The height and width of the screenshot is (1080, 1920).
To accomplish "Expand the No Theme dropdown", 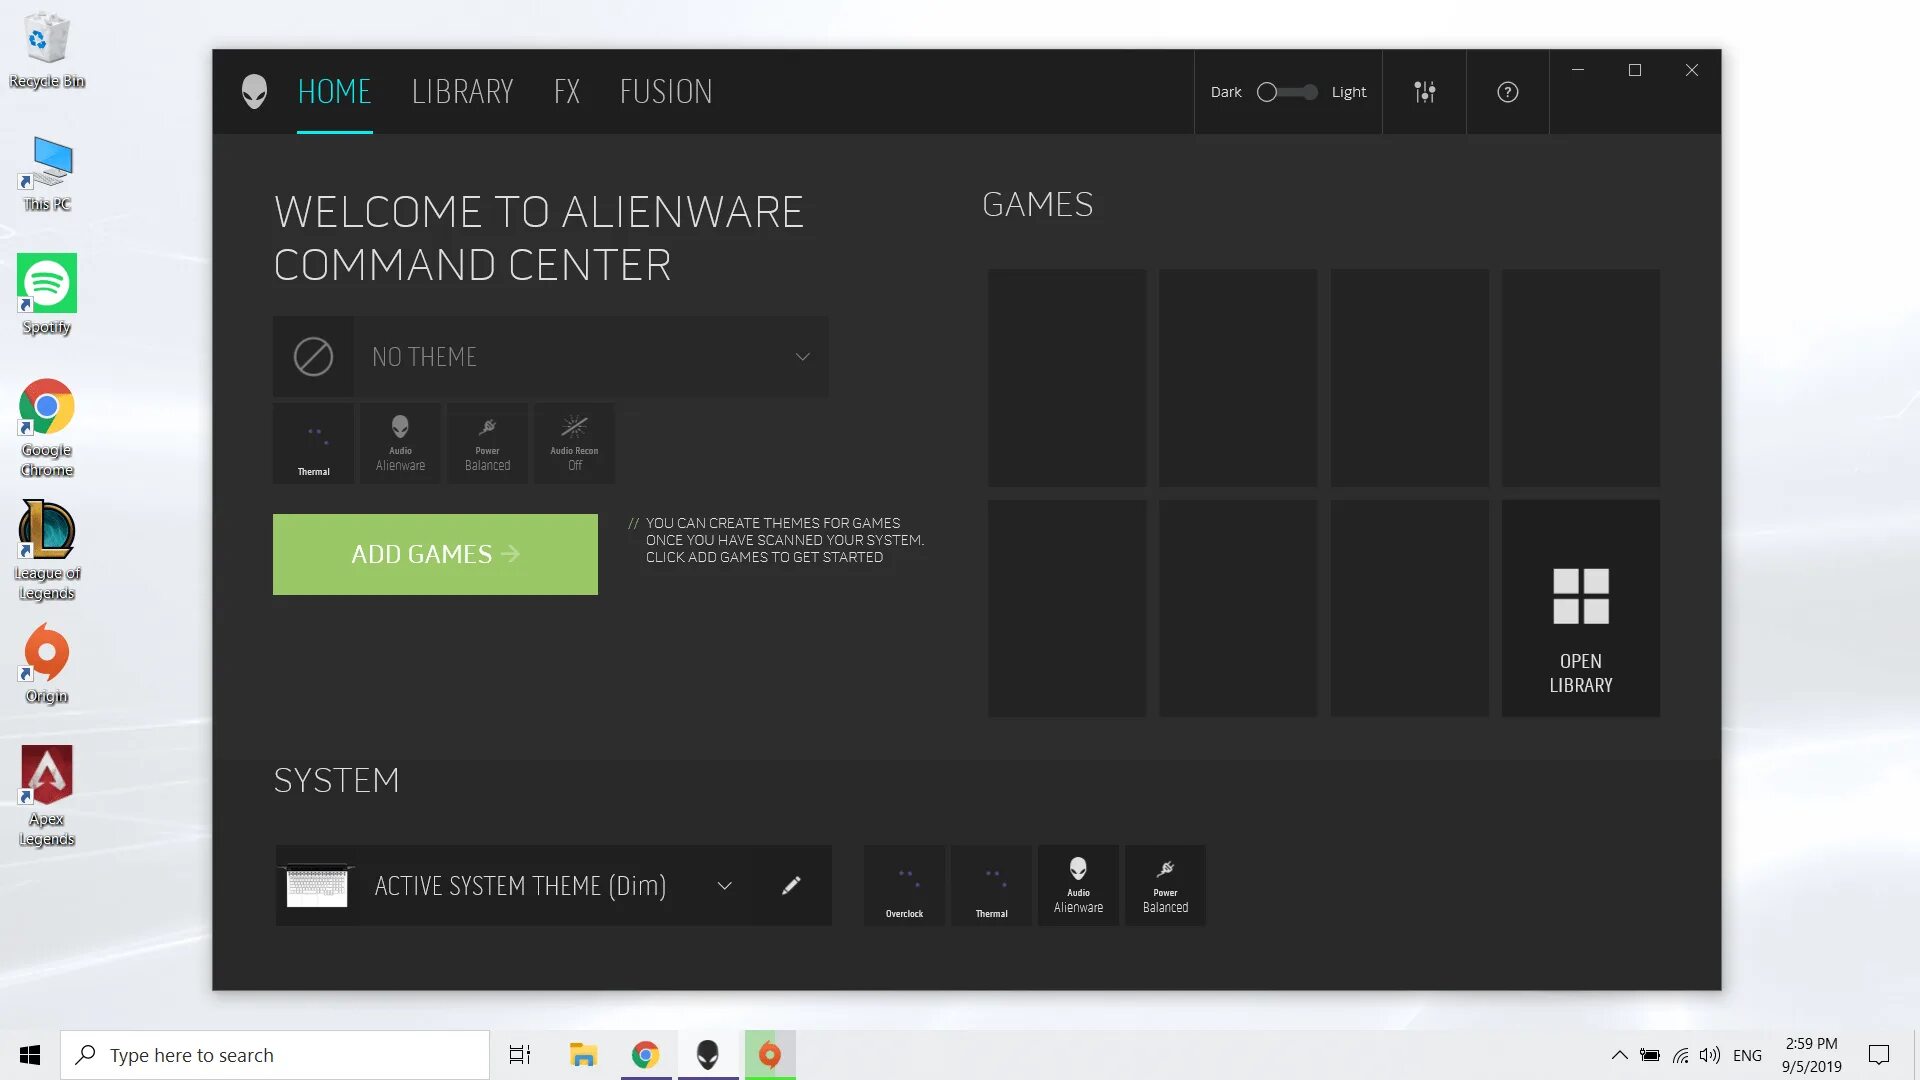I will click(x=802, y=357).
